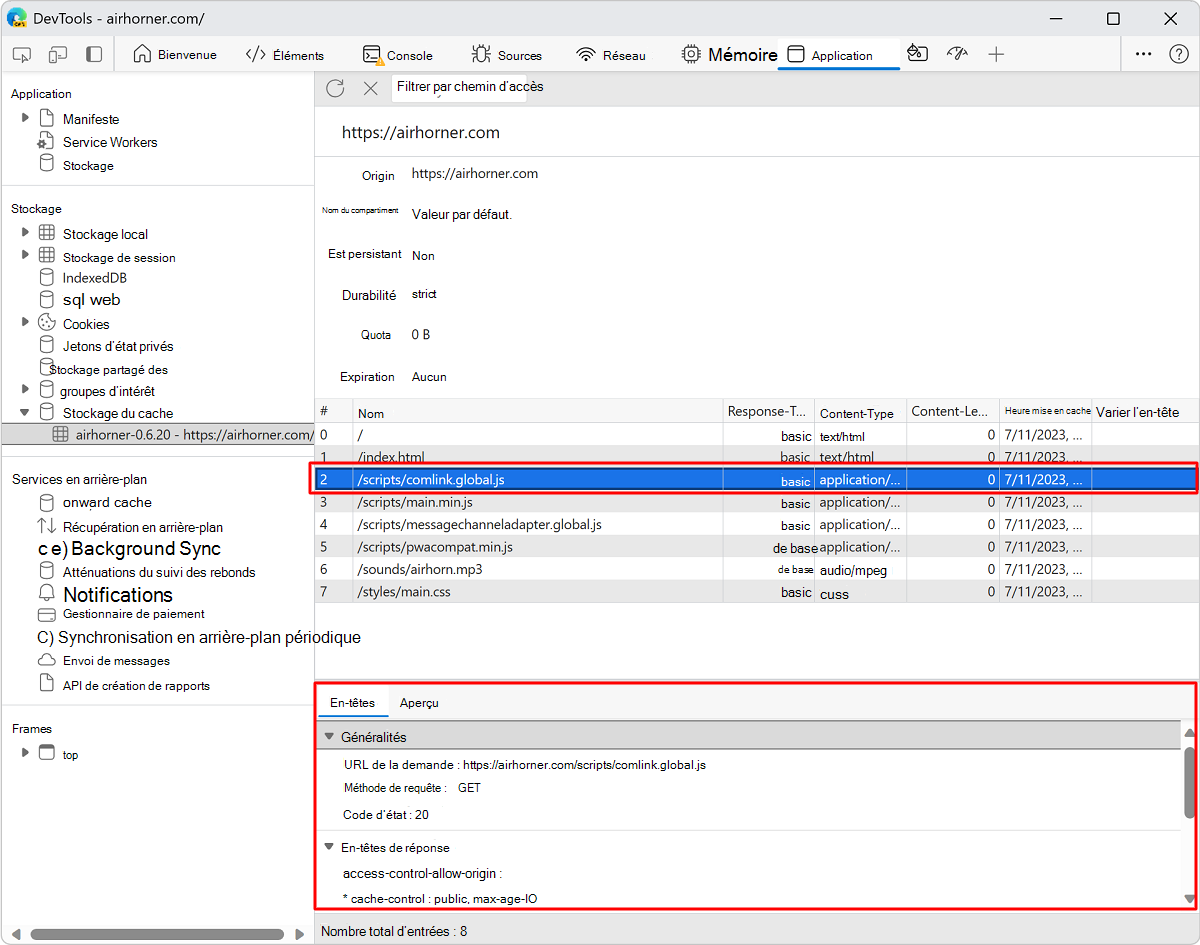This screenshot has height=945, width=1200.
Task: Collapse En-têtes de réponse section
Action: coord(328,846)
